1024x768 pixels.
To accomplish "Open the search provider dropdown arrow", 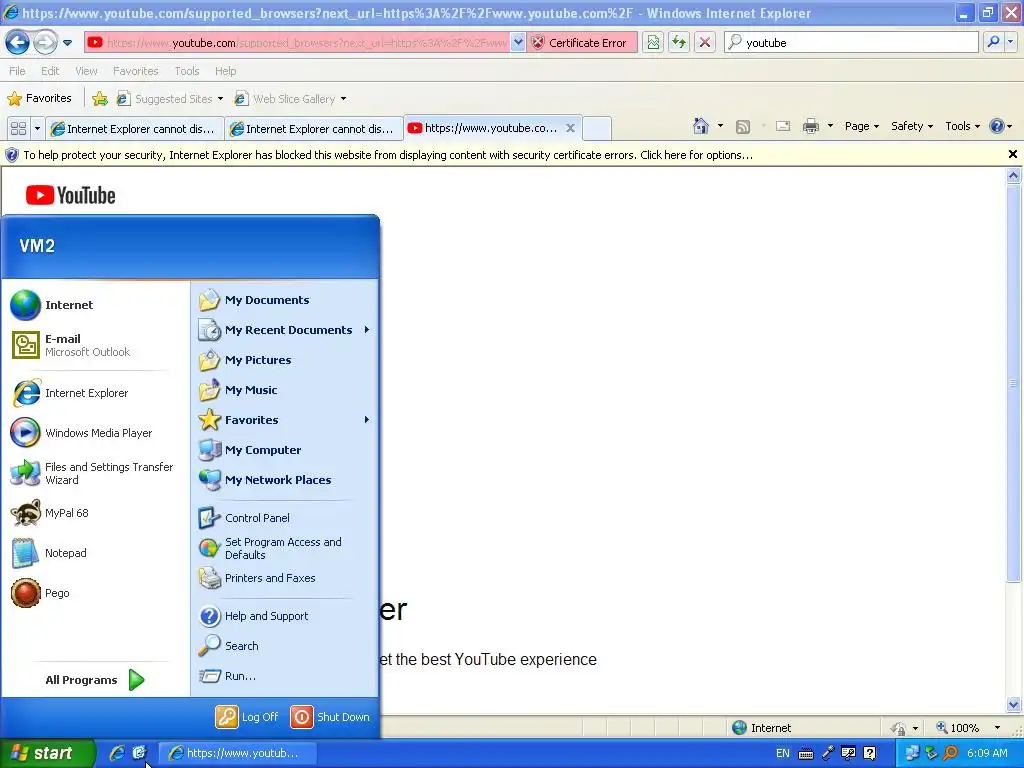I will 1010,42.
